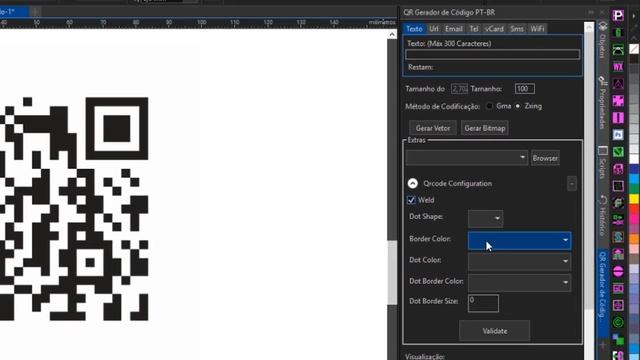Collapse the Qrcode Configuration section
Image resolution: width=640 pixels, height=360 pixels.
point(413,183)
